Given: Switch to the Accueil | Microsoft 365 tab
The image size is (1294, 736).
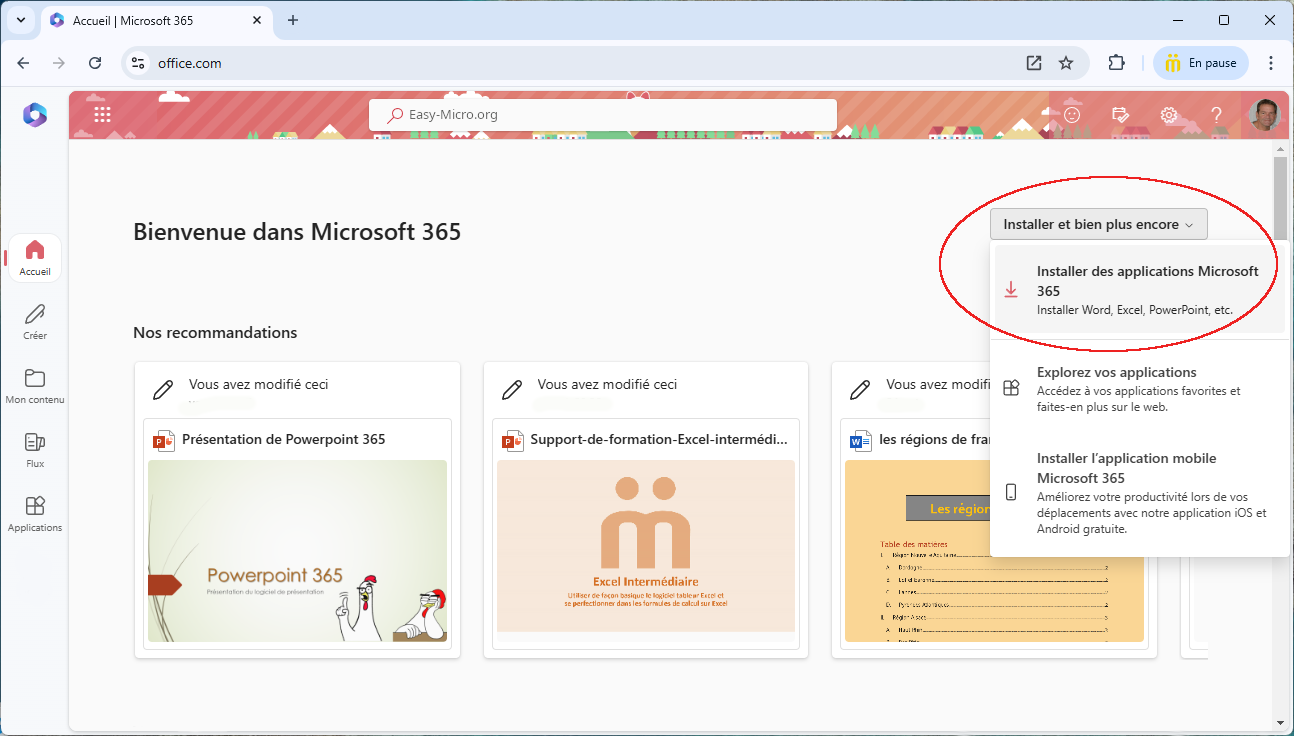Looking at the screenshot, I should click(158, 20).
